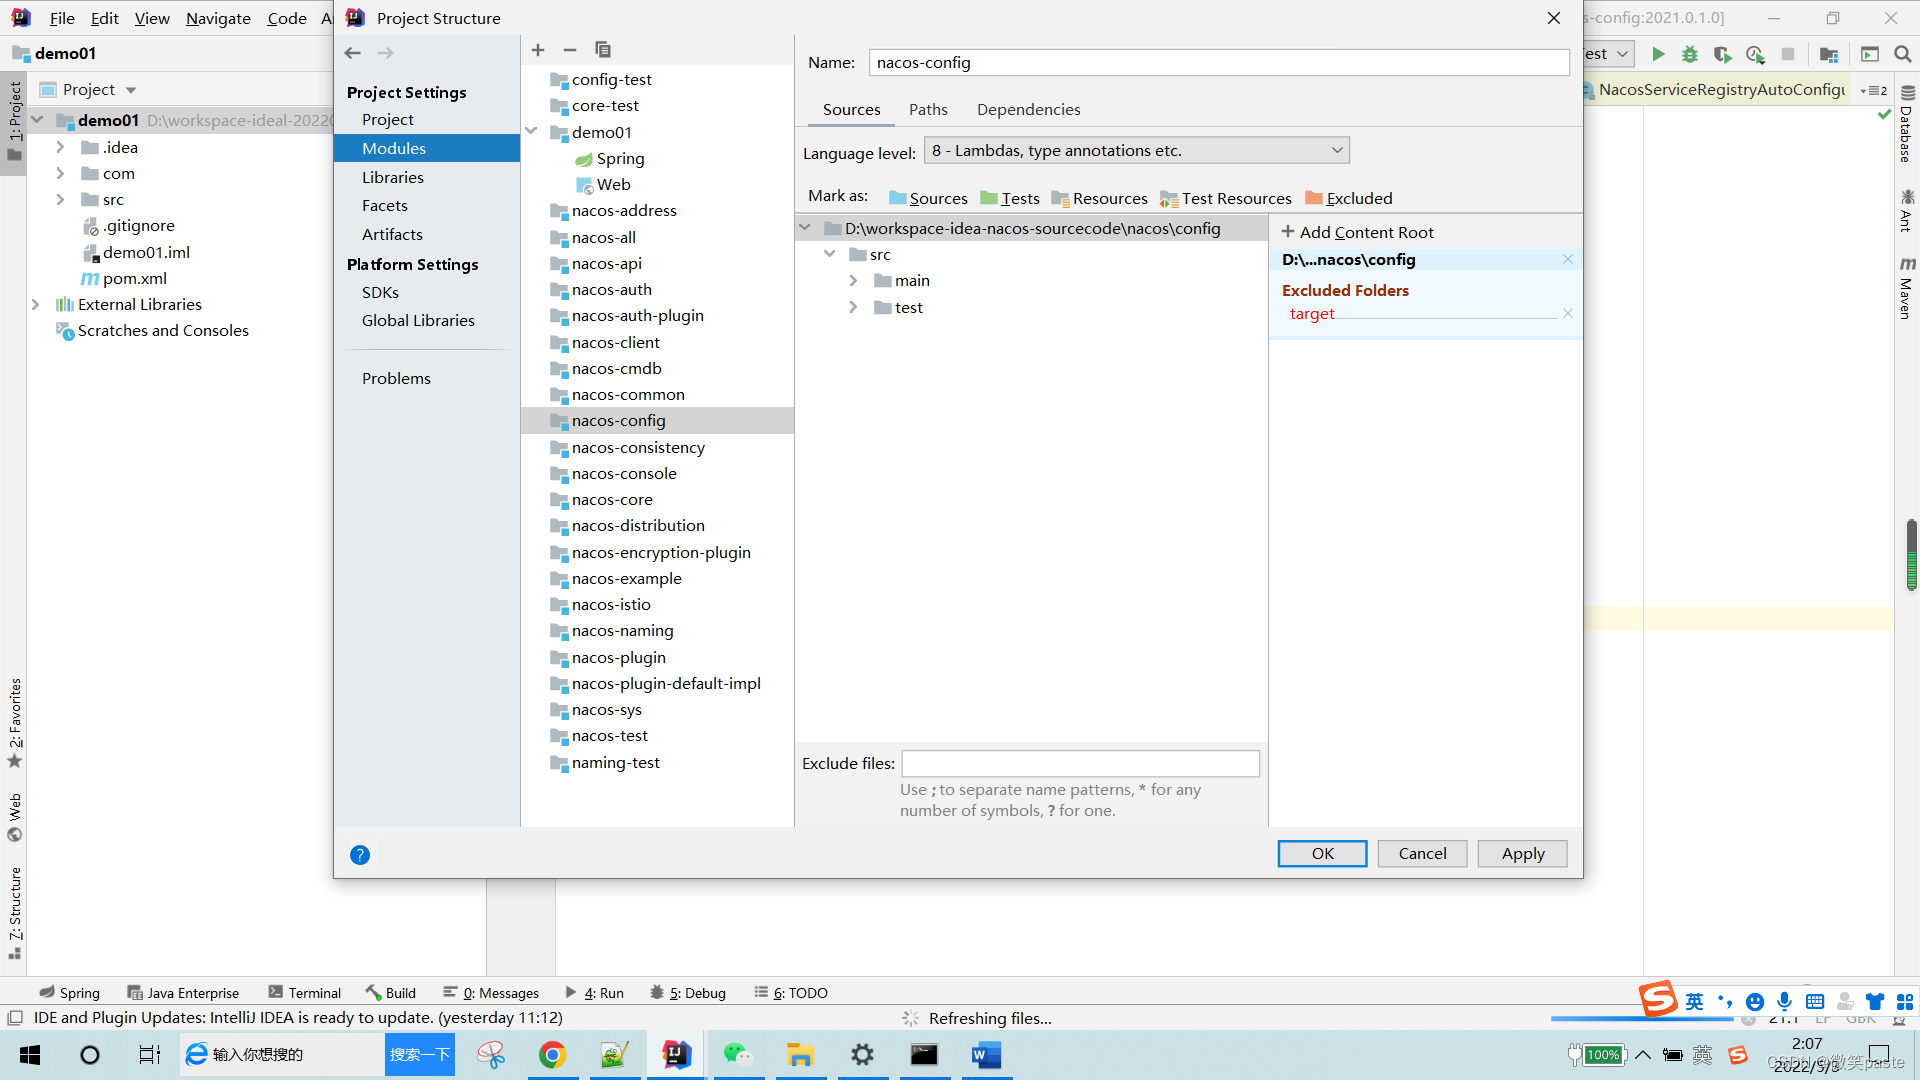Click the Run configuration green play icon
Image resolution: width=1920 pixels, height=1080 pixels.
(1658, 53)
